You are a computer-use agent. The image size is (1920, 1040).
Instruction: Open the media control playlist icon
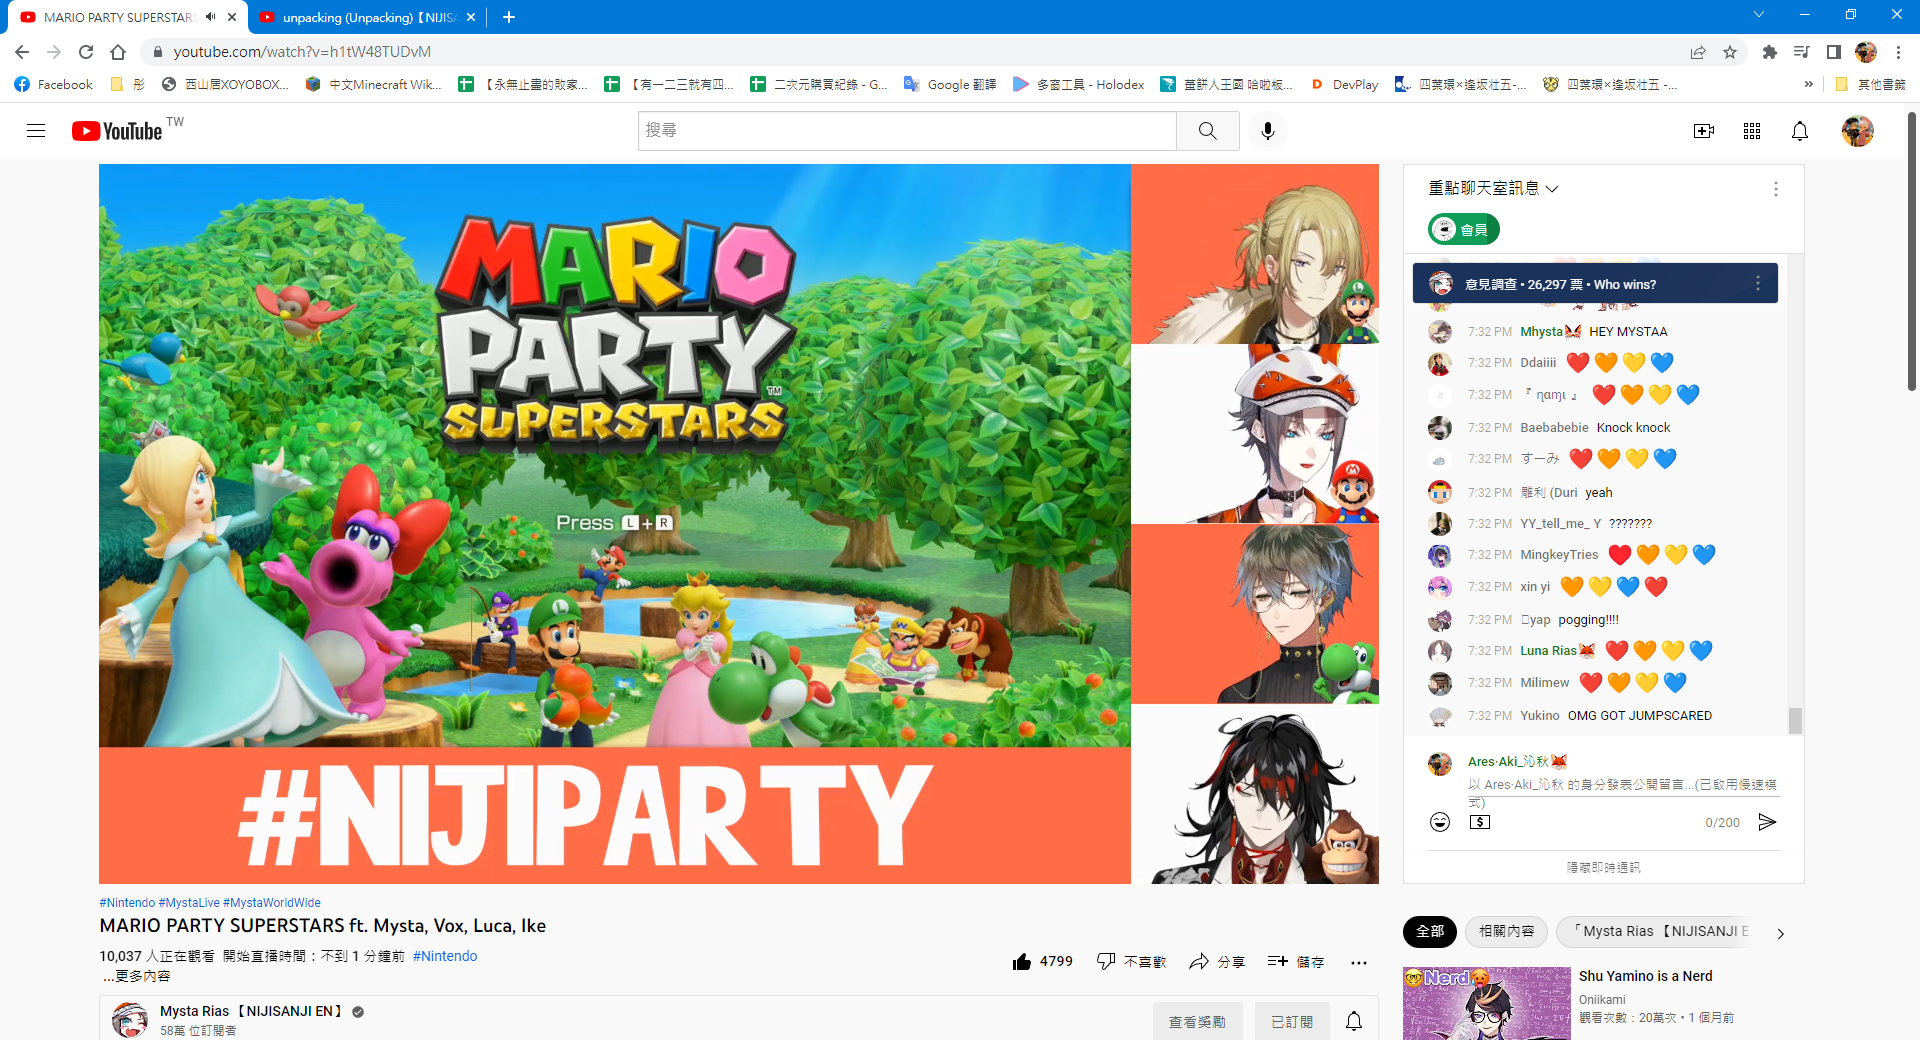point(1801,52)
